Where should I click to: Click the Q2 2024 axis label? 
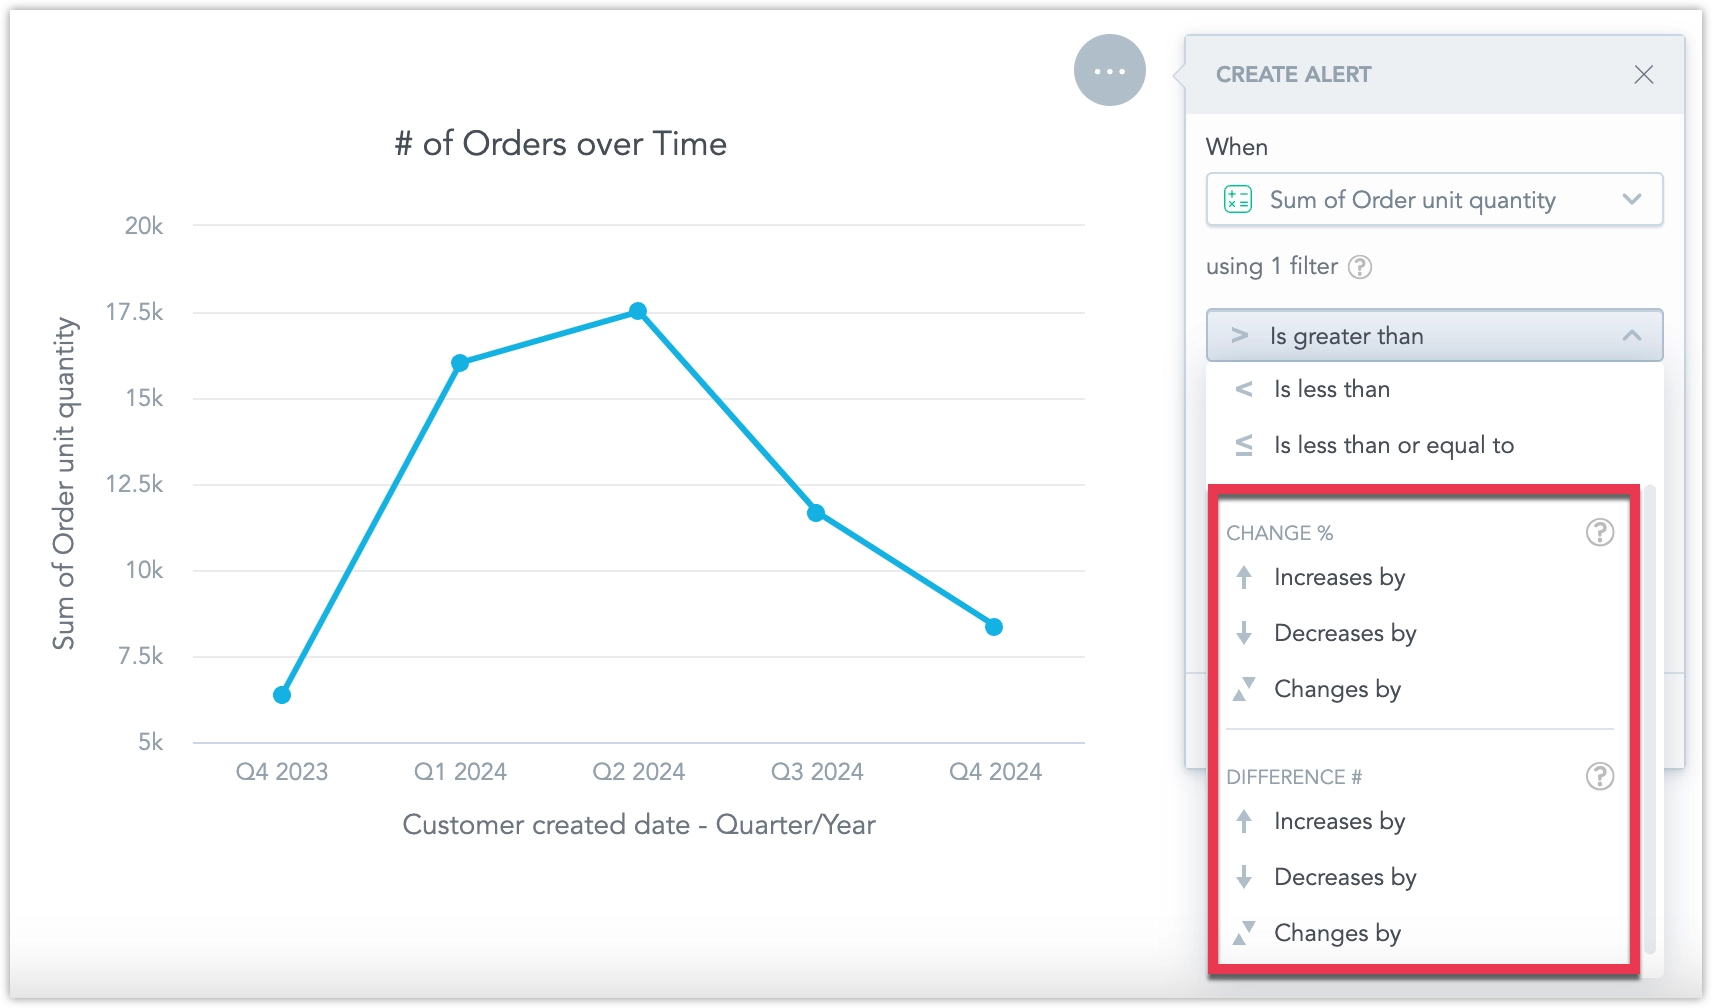pyautogui.click(x=638, y=772)
